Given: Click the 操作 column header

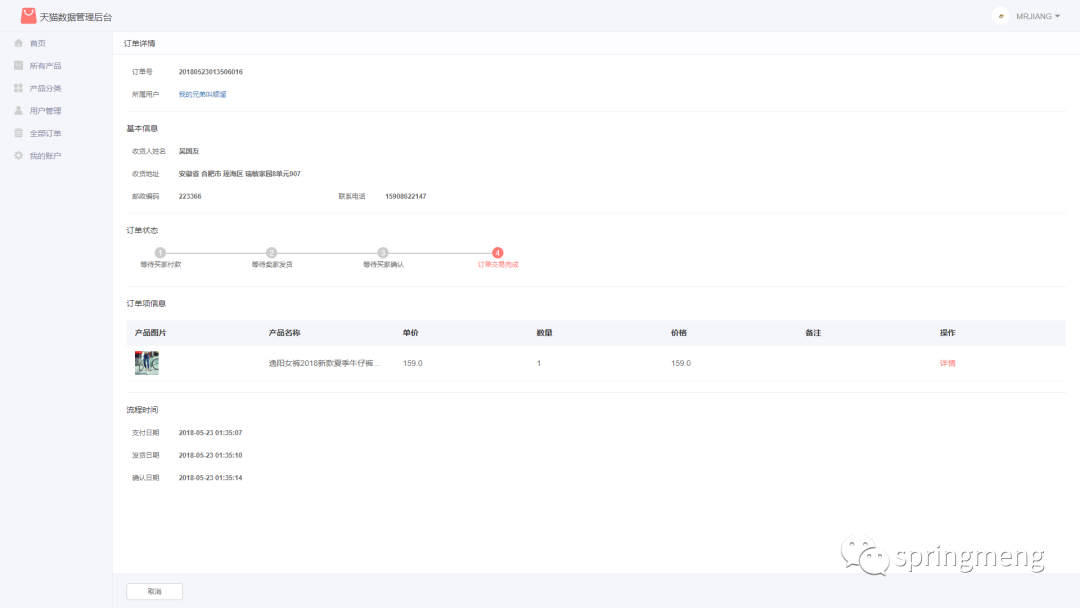Looking at the screenshot, I should pyautogui.click(x=948, y=333).
